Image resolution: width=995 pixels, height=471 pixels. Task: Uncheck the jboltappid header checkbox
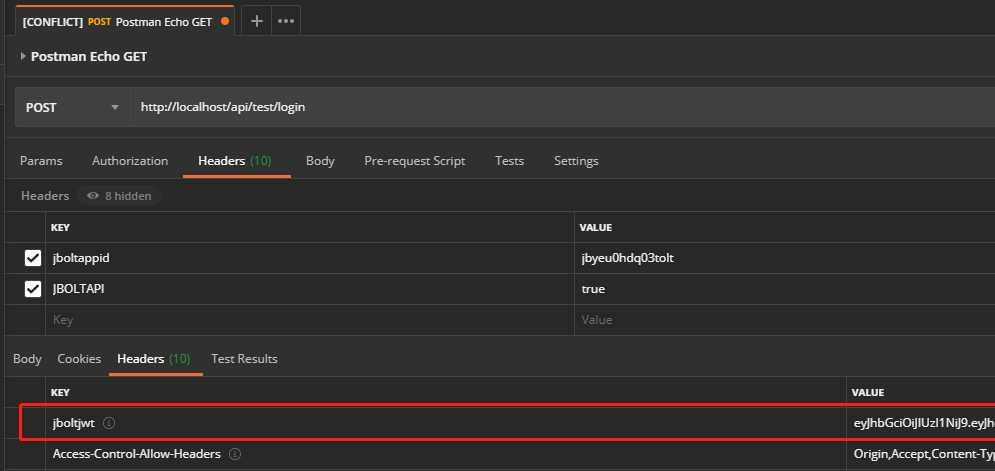click(x=33, y=258)
